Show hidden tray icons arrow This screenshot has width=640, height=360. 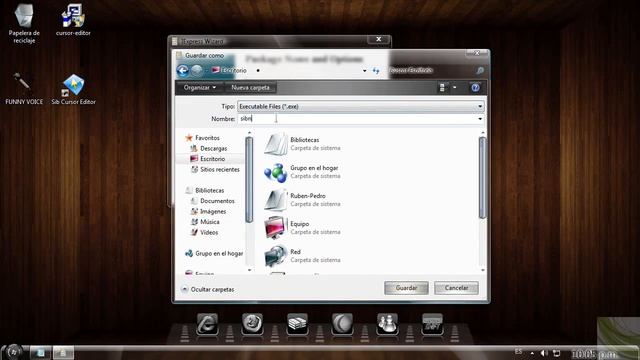click(x=532, y=353)
